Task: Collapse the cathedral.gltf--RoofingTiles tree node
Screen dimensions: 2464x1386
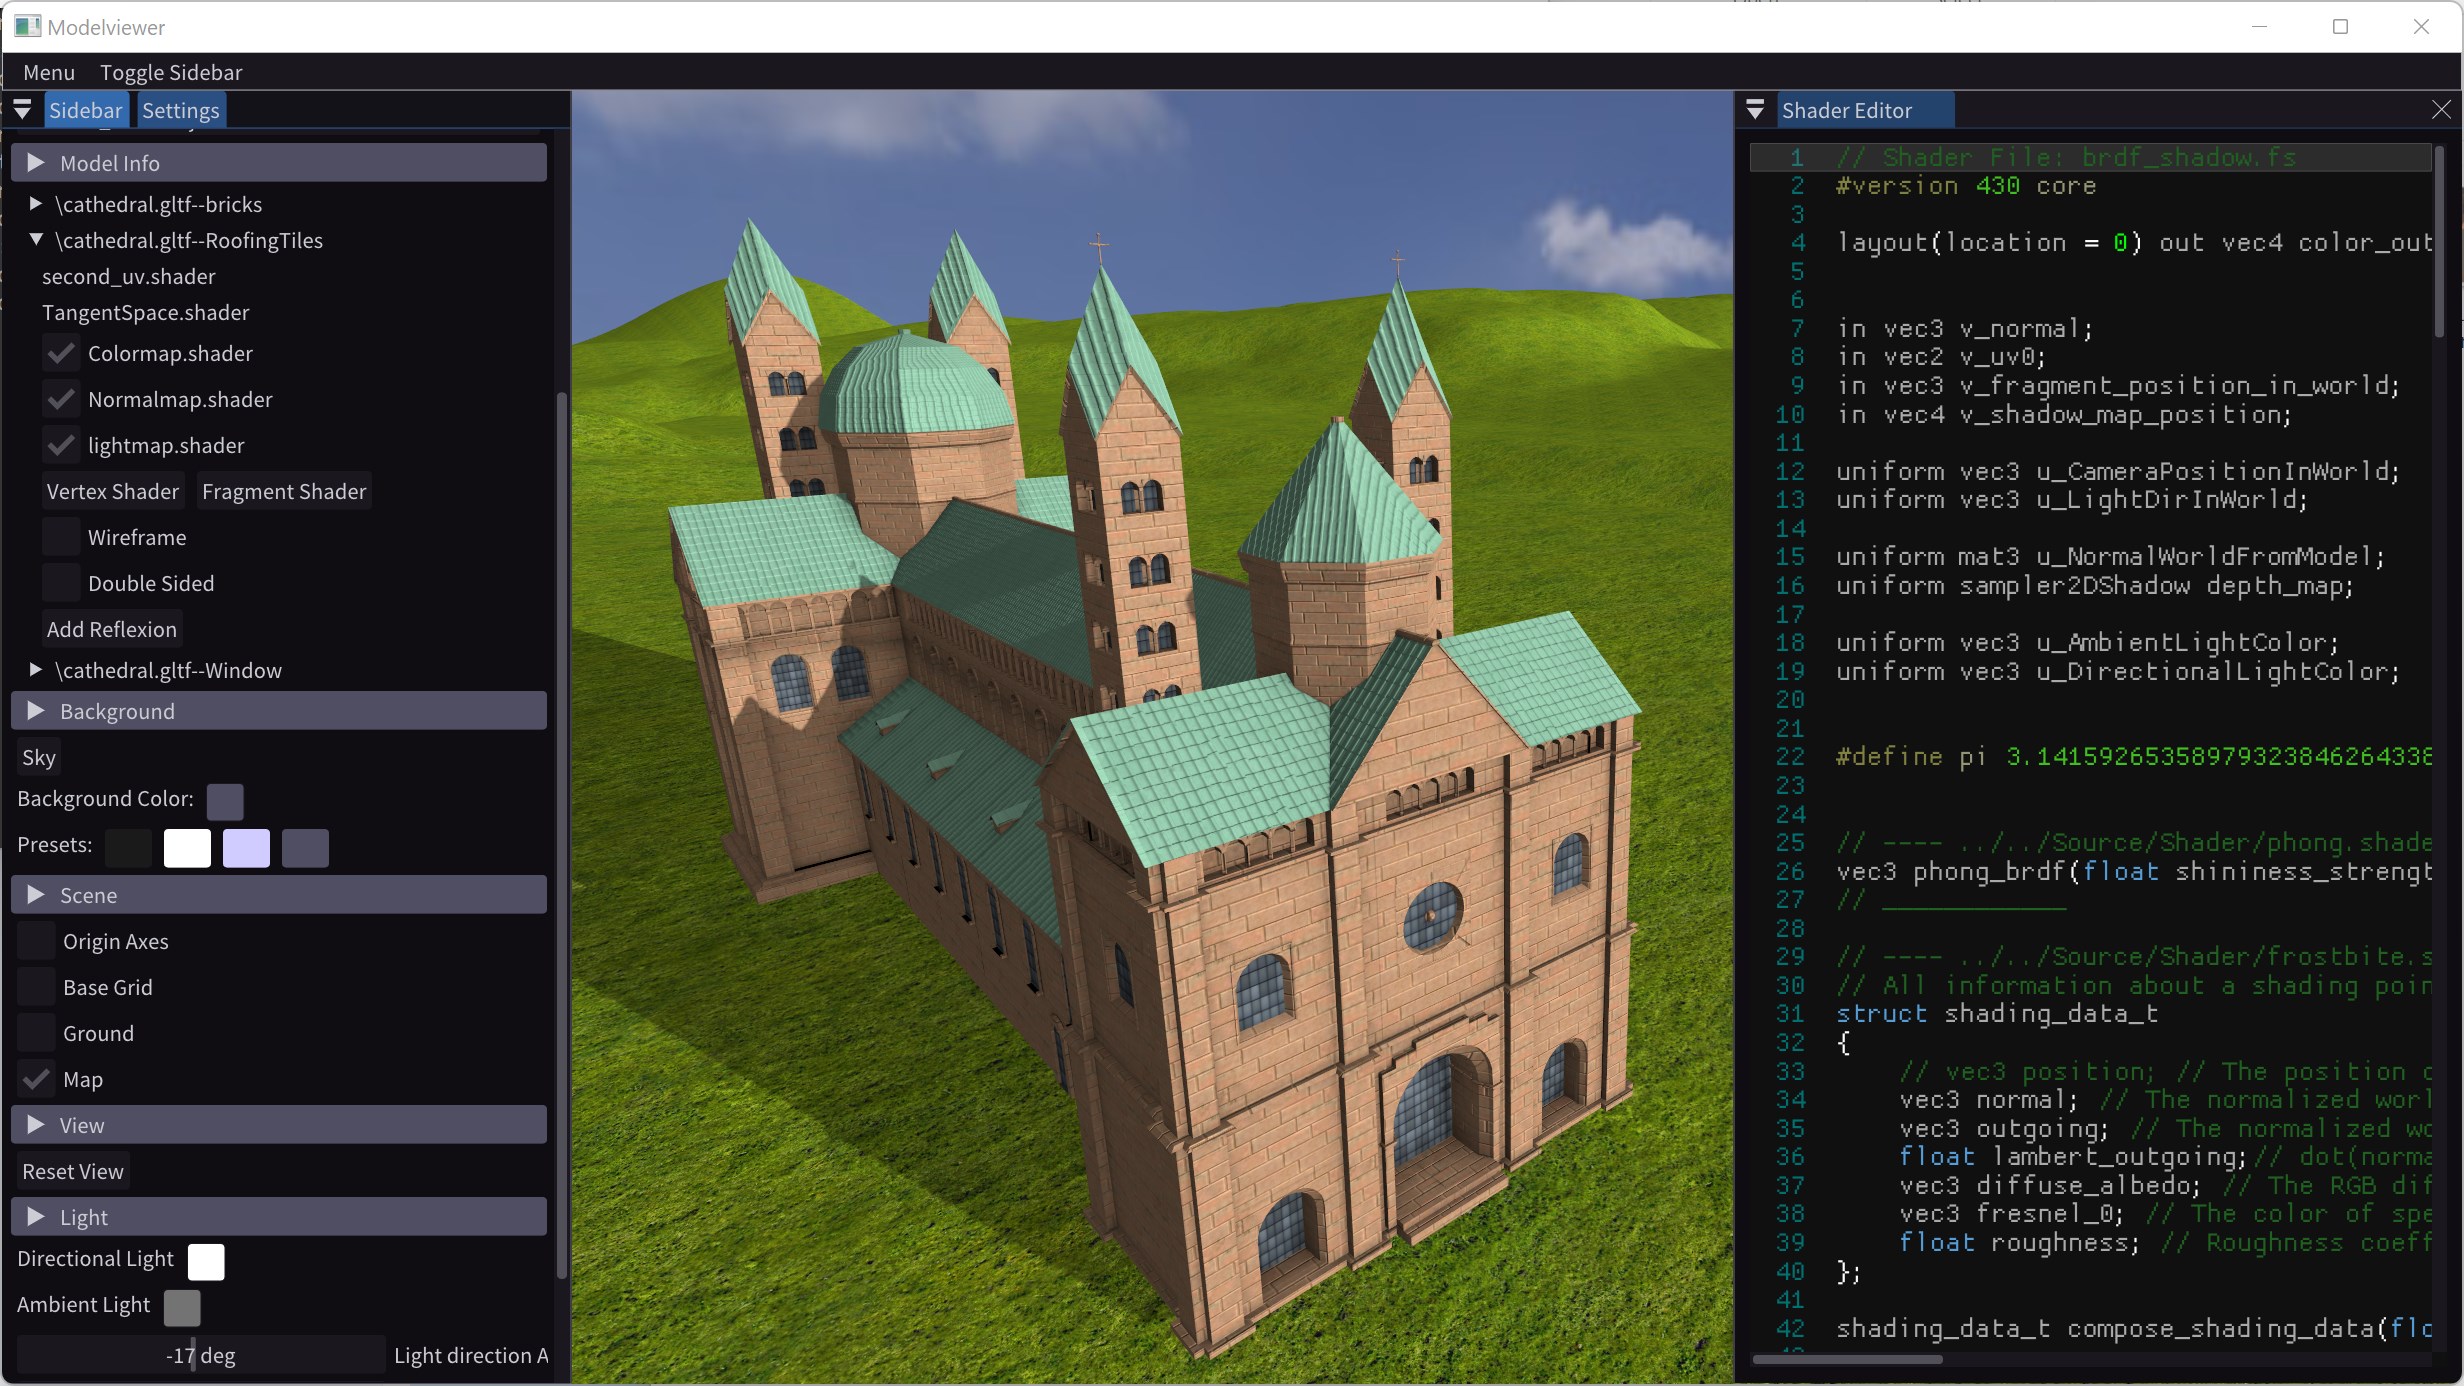Action: (36, 240)
